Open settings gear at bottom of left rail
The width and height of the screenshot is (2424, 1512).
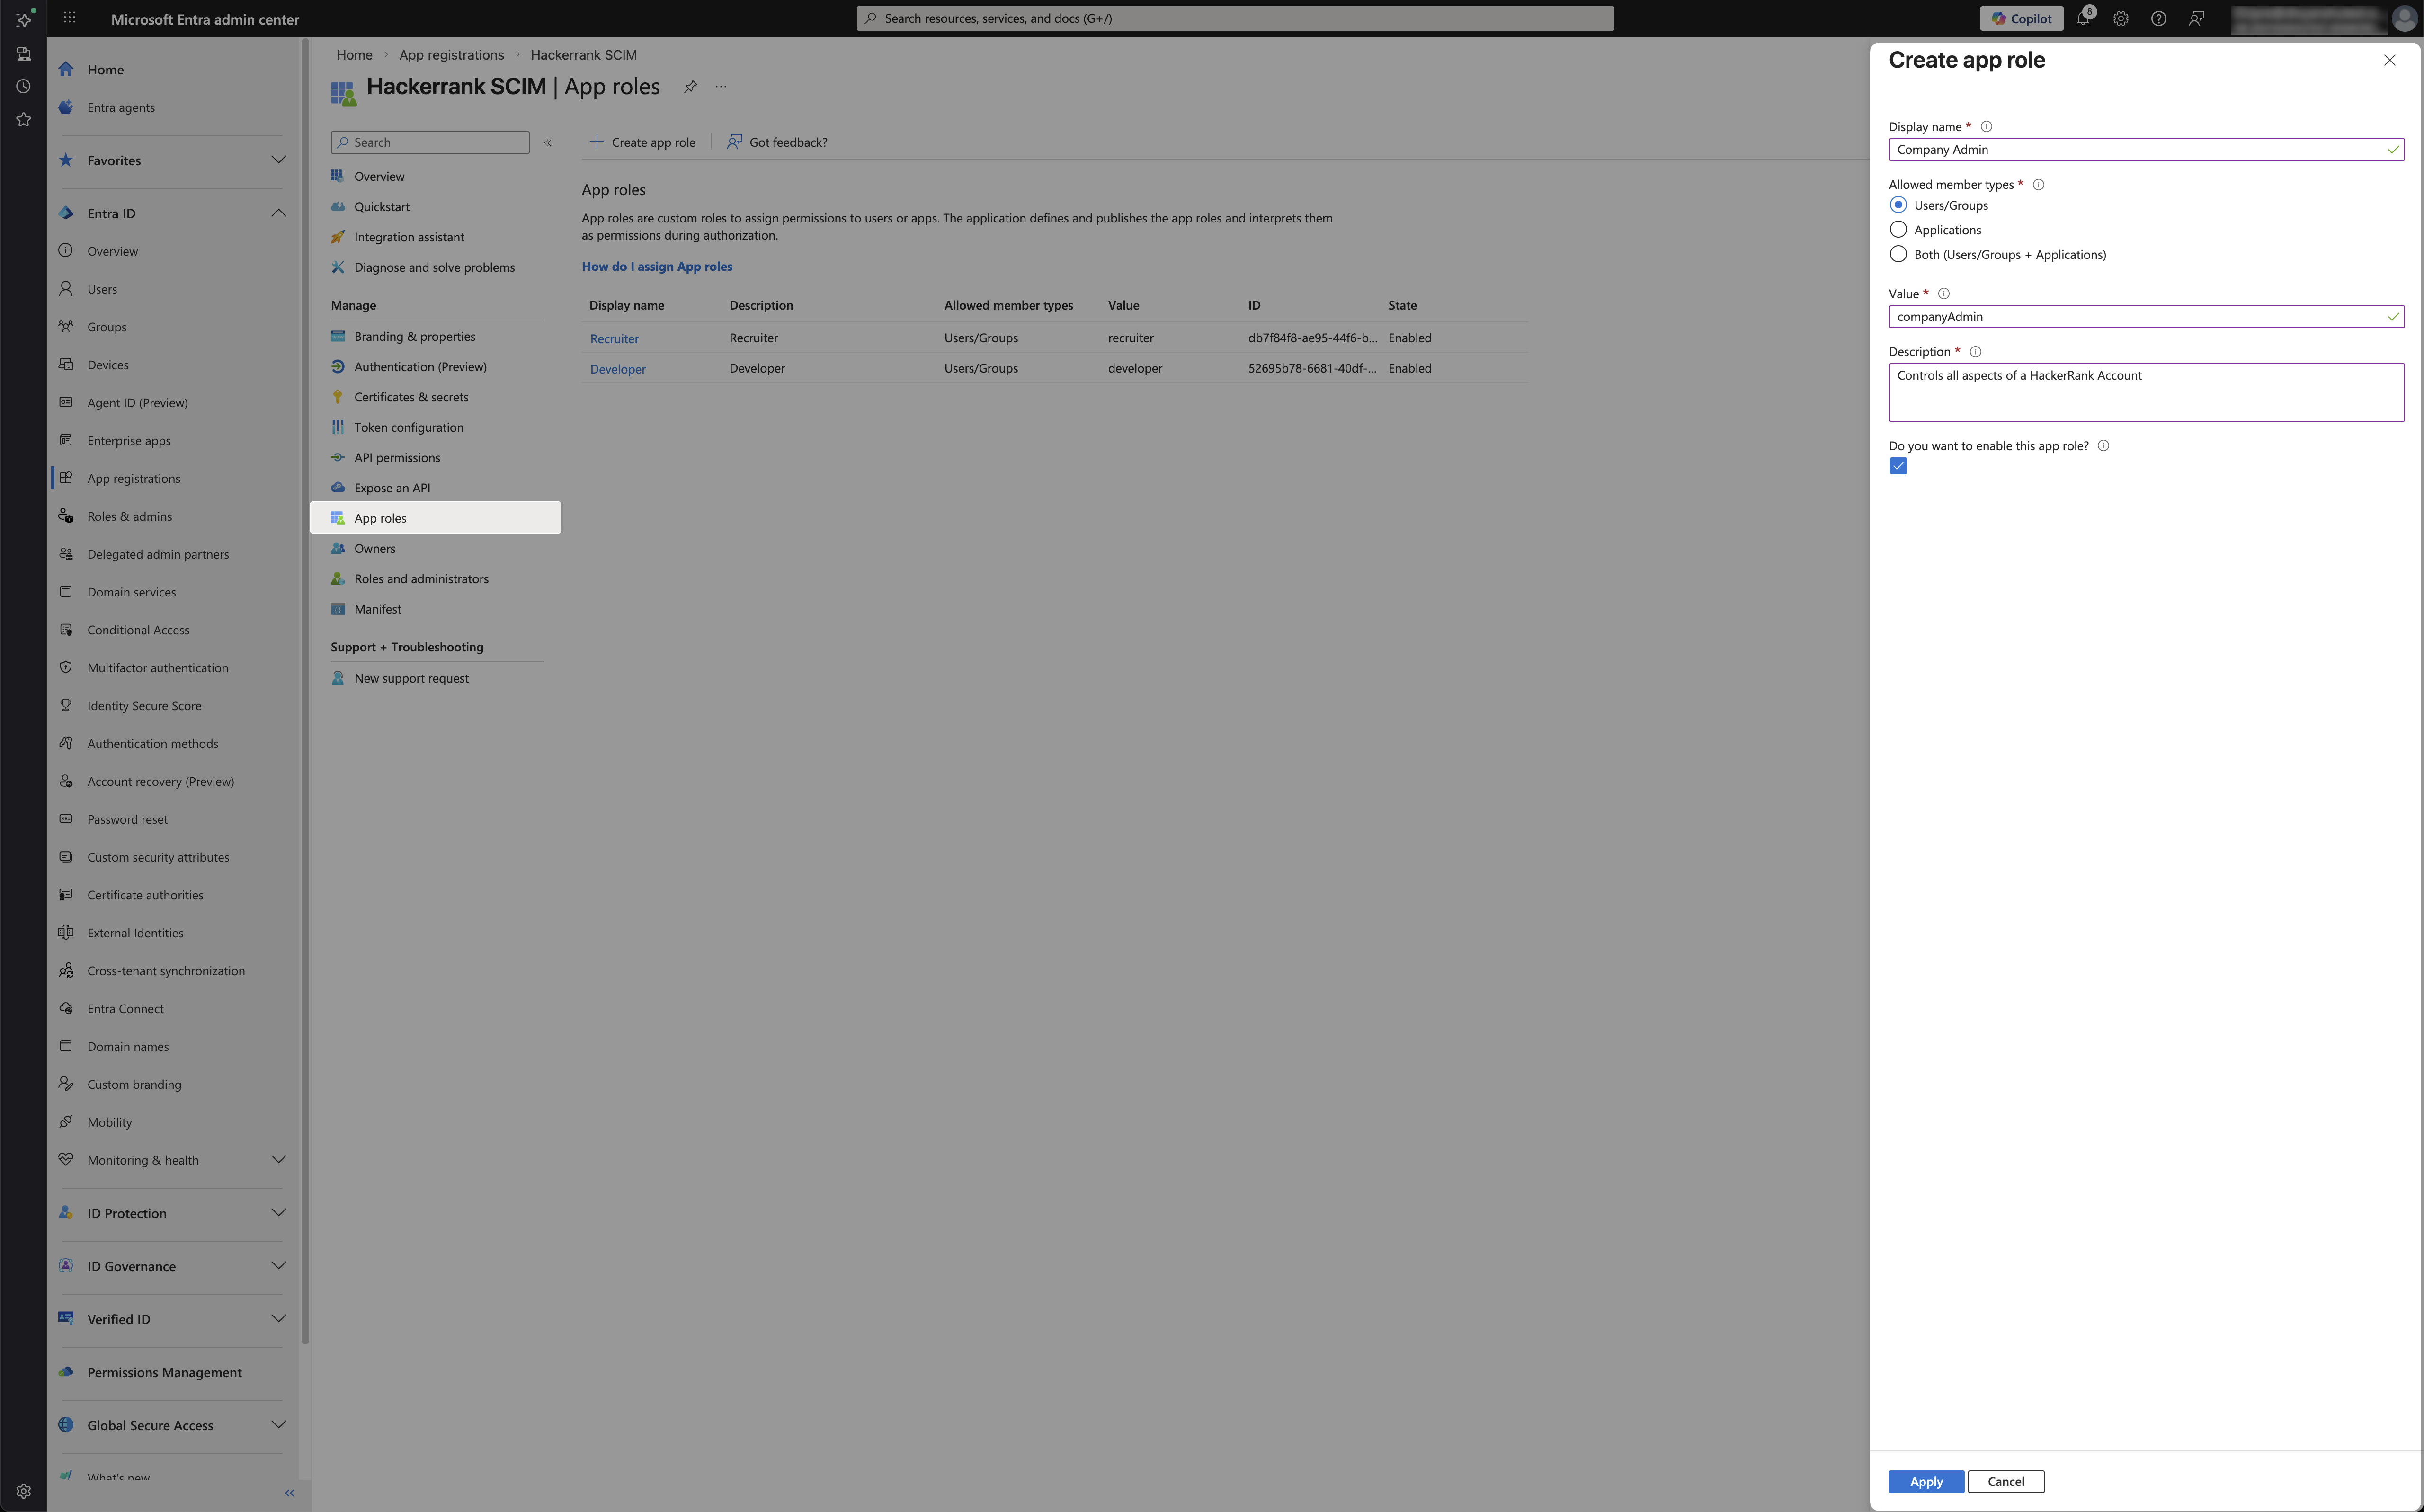tap(24, 1491)
